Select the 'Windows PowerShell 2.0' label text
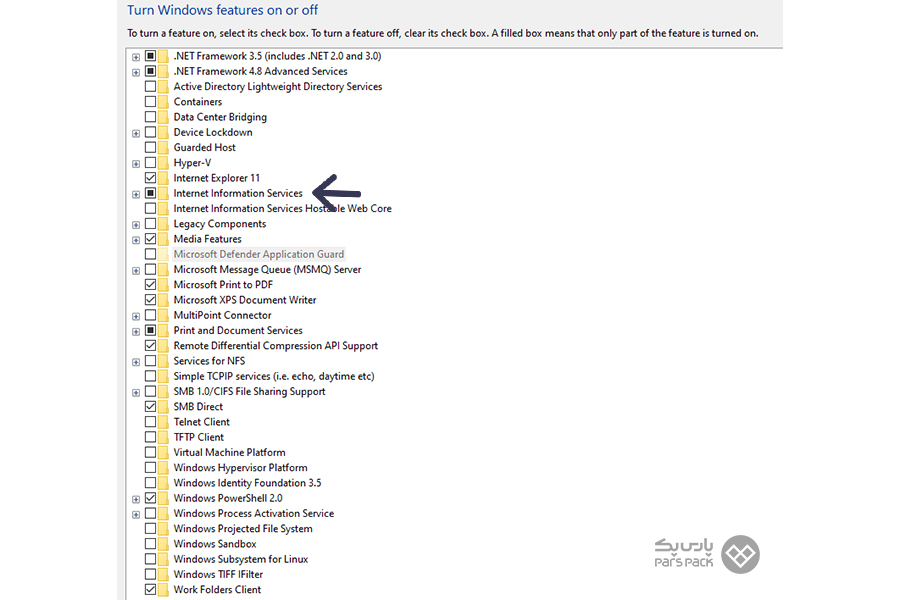 point(228,498)
